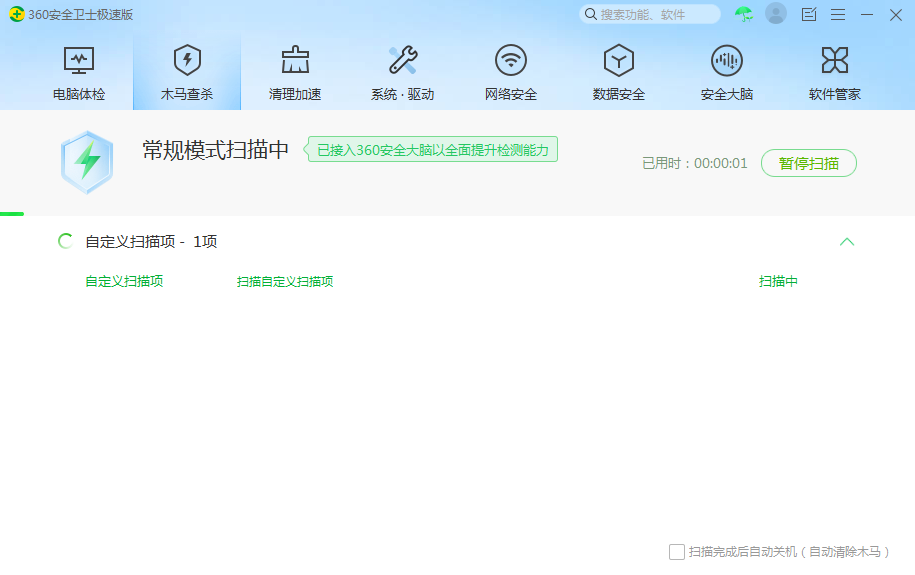Go to the 数据安全 data security tab

(x=619, y=73)
